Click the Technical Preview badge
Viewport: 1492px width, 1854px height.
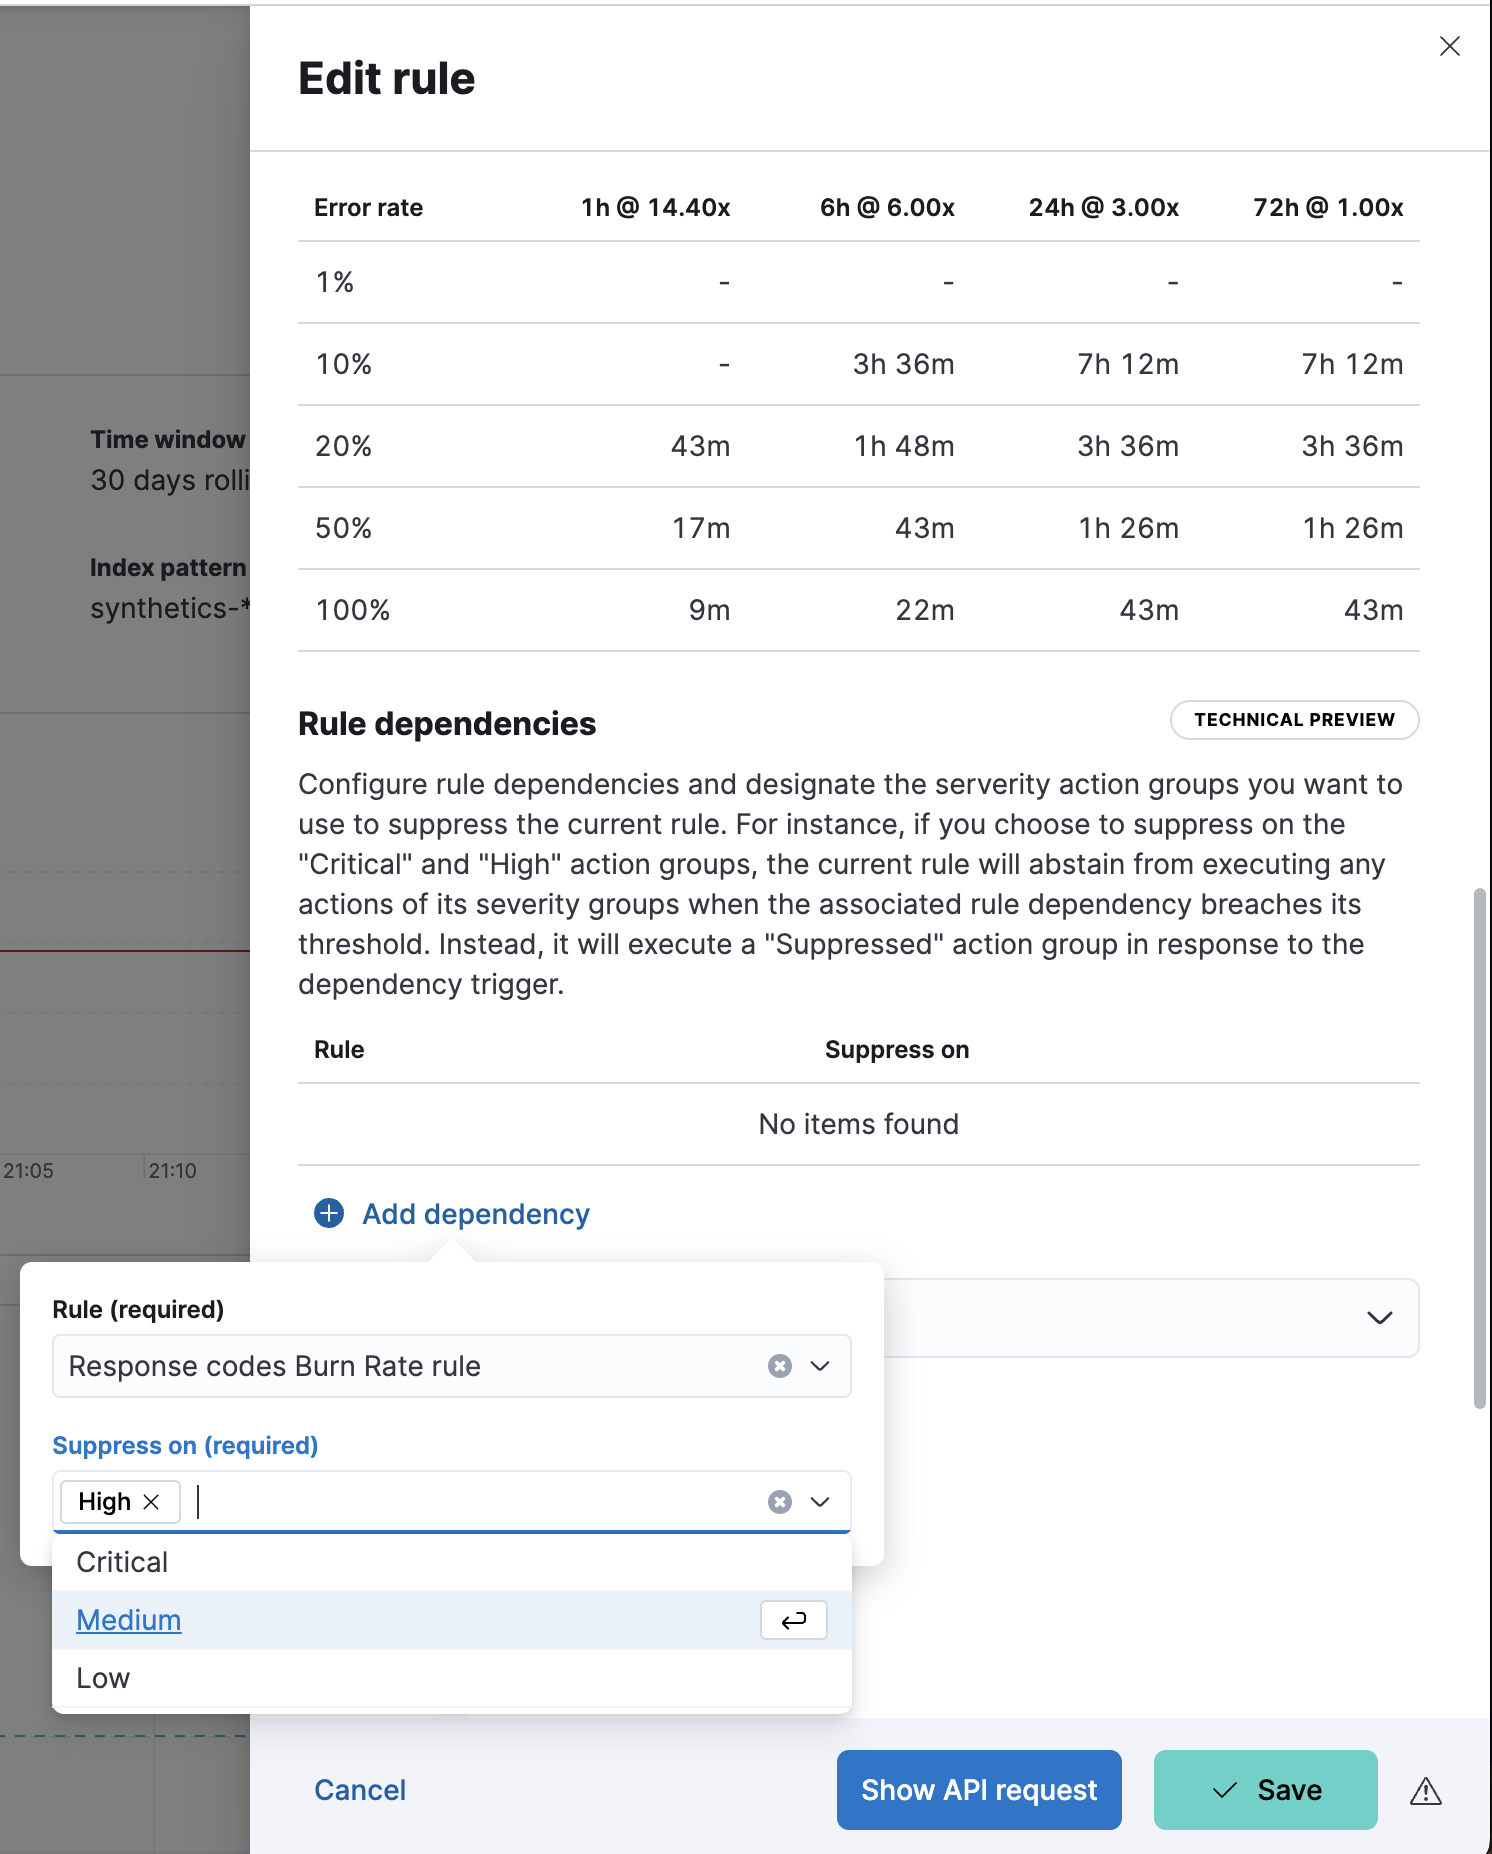[1294, 720]
